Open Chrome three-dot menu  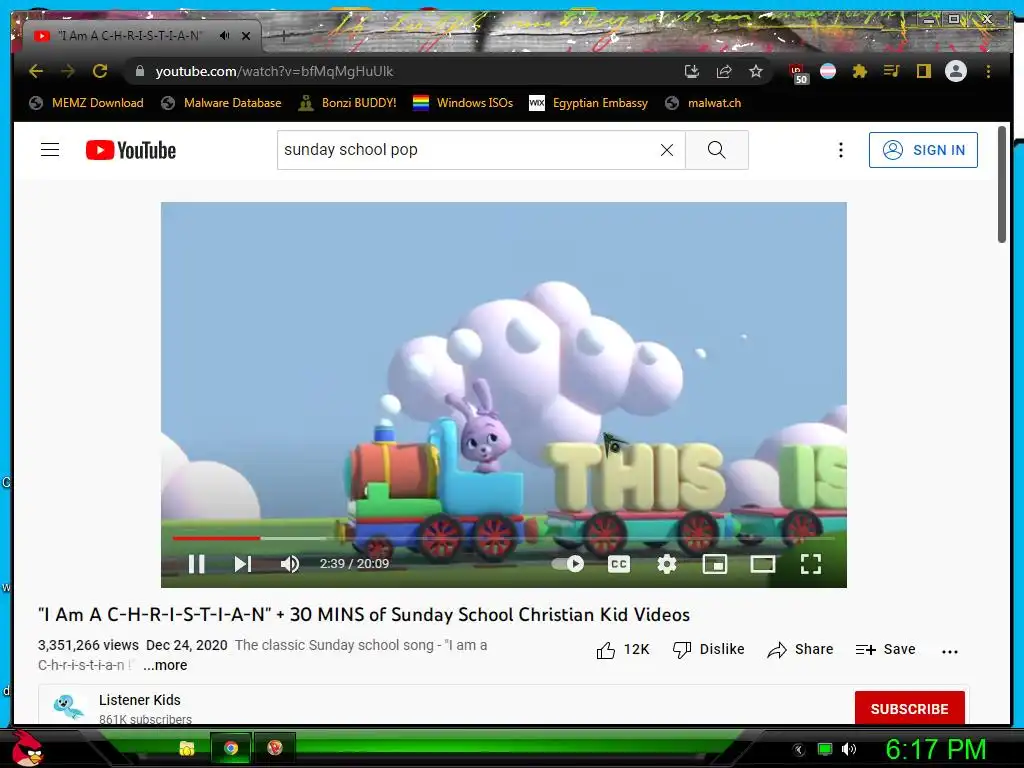pos(988,71)
